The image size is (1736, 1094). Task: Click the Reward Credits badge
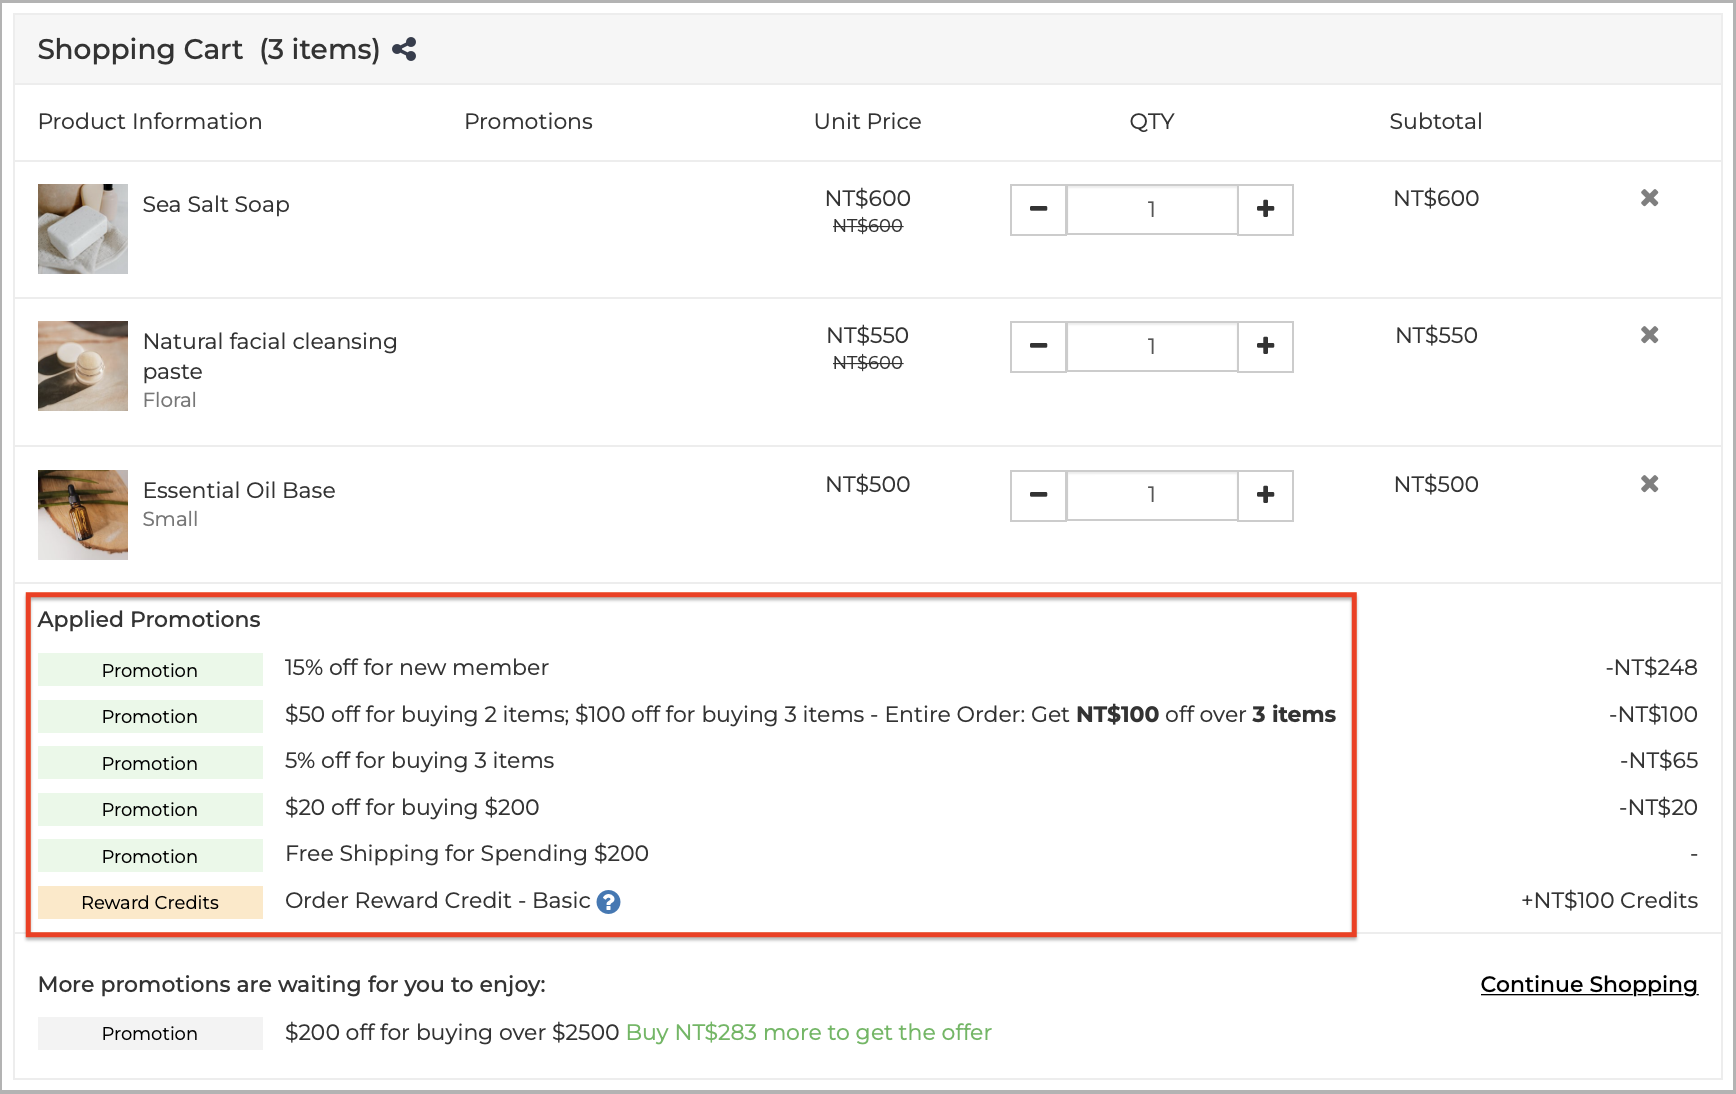[149, 902]
